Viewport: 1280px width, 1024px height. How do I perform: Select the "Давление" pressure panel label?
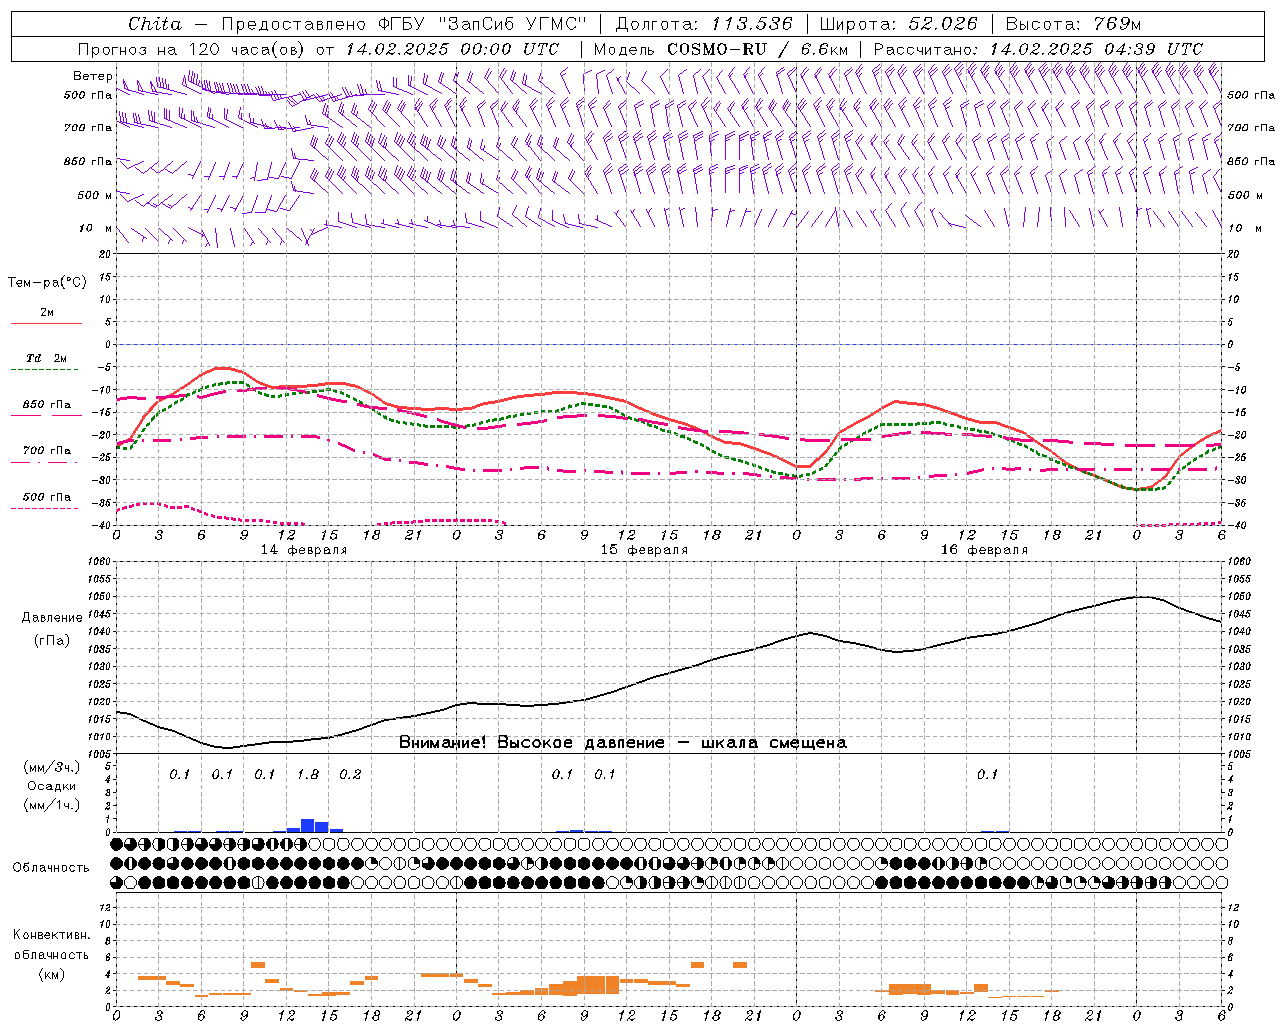(52, 618)
